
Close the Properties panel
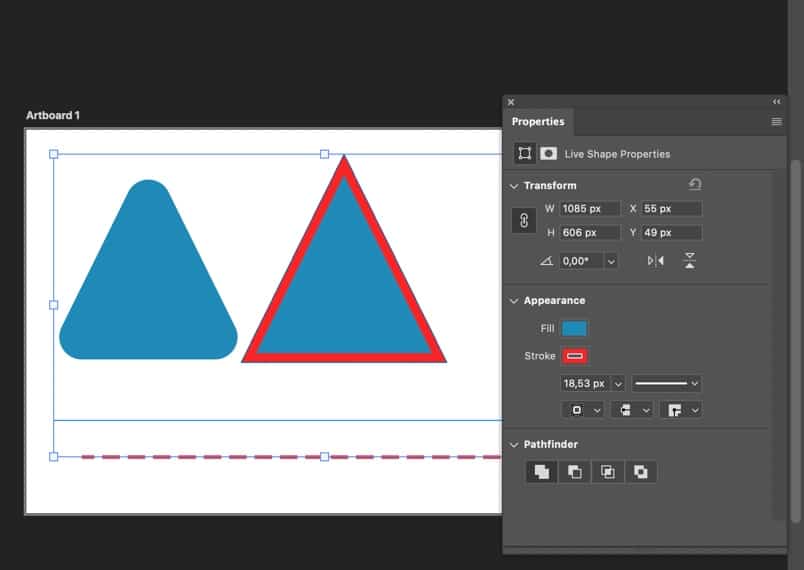pos(511,102)
